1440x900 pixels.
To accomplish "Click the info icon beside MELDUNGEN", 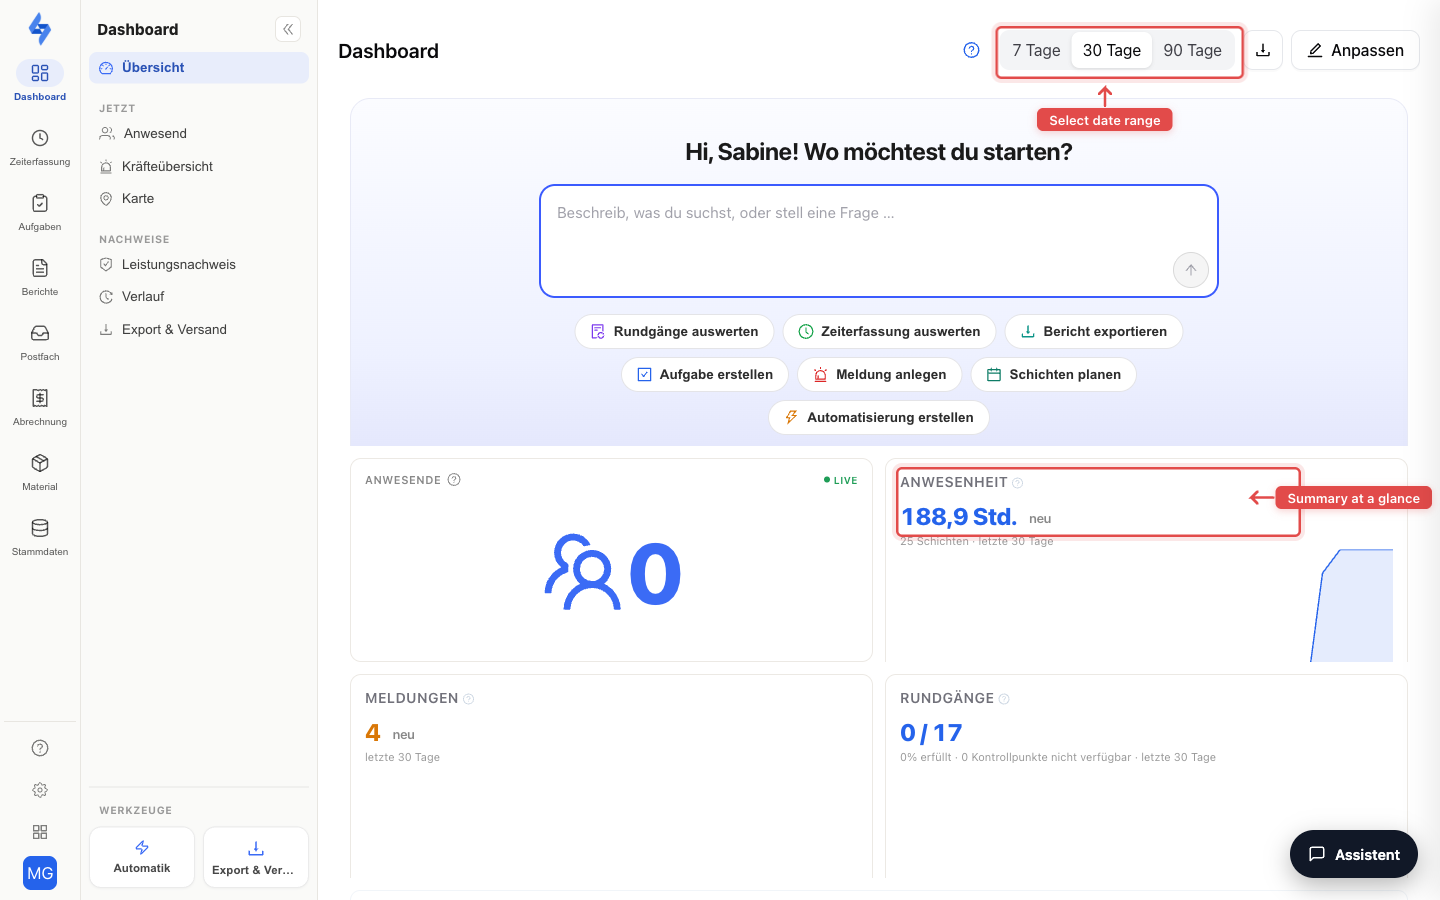I will (468, 699).
